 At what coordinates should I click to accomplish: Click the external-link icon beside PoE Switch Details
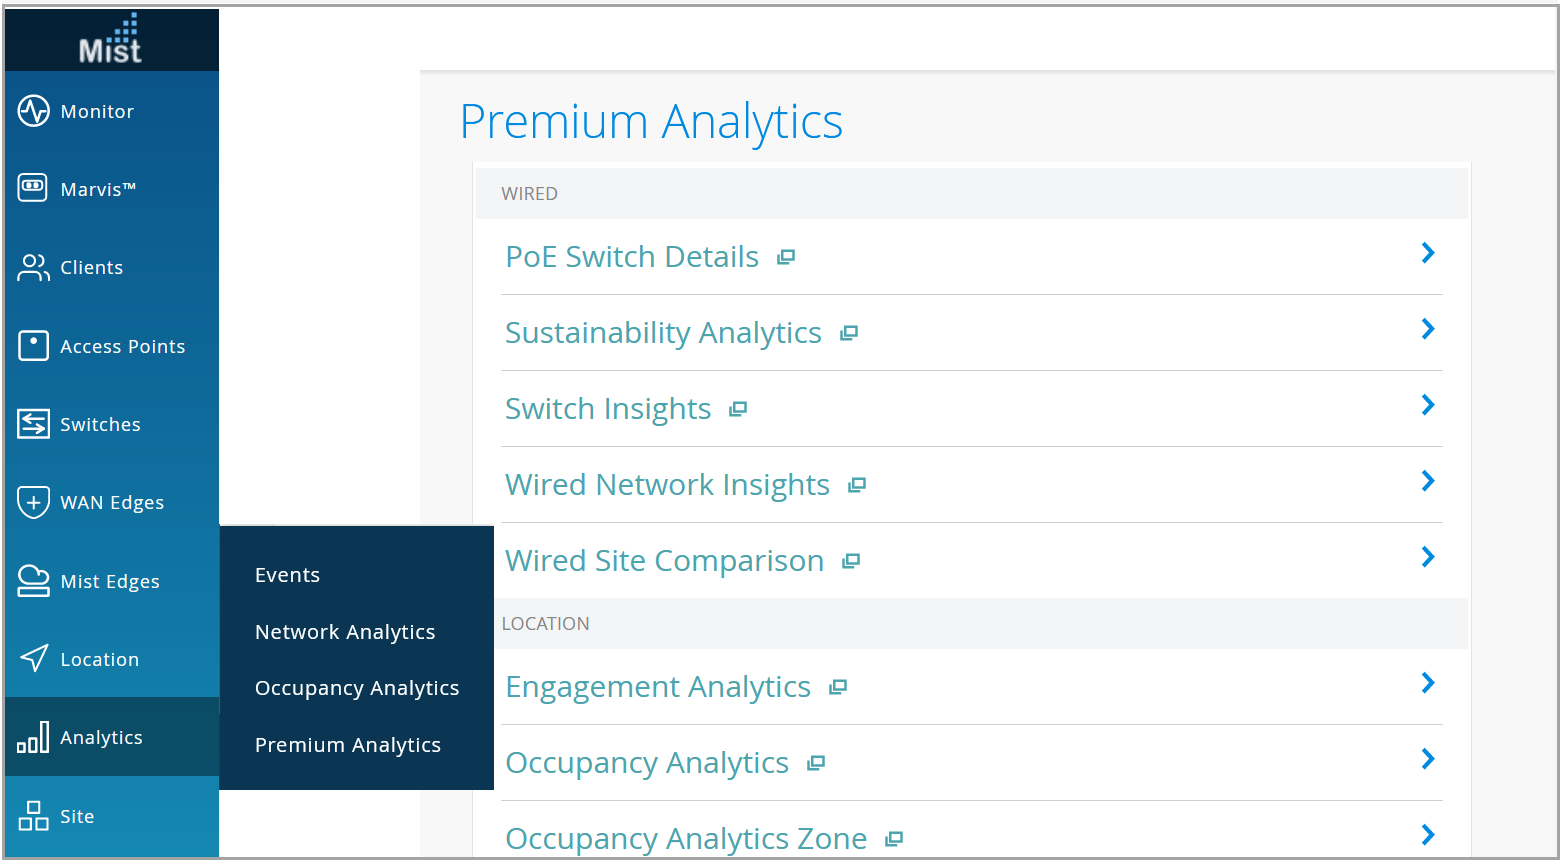(787, 257)
